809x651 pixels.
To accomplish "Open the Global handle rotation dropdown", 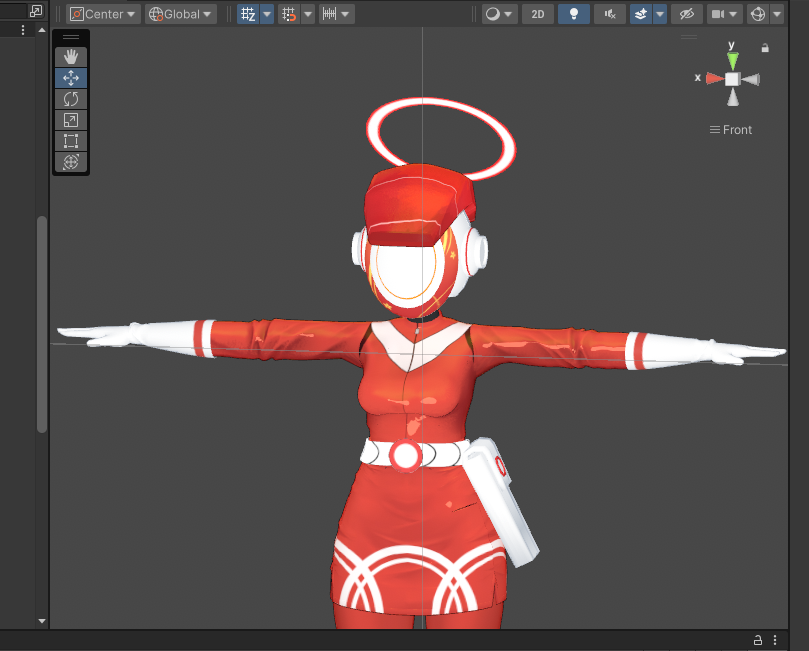I will point(181,14).
